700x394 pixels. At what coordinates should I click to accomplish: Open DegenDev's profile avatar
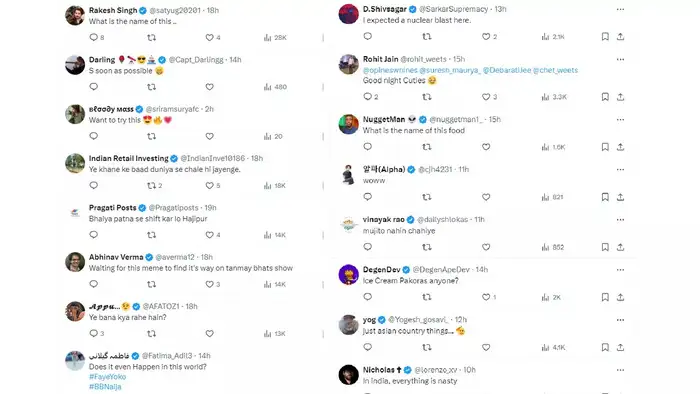pos(349,274)
